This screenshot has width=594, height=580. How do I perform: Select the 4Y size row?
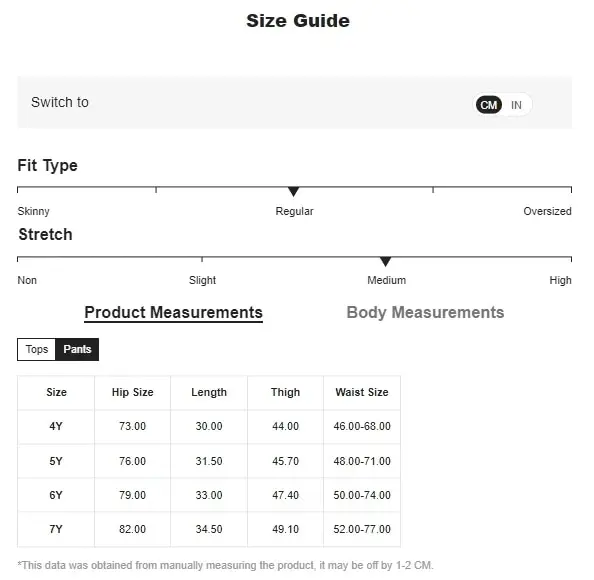coord(209,427)
